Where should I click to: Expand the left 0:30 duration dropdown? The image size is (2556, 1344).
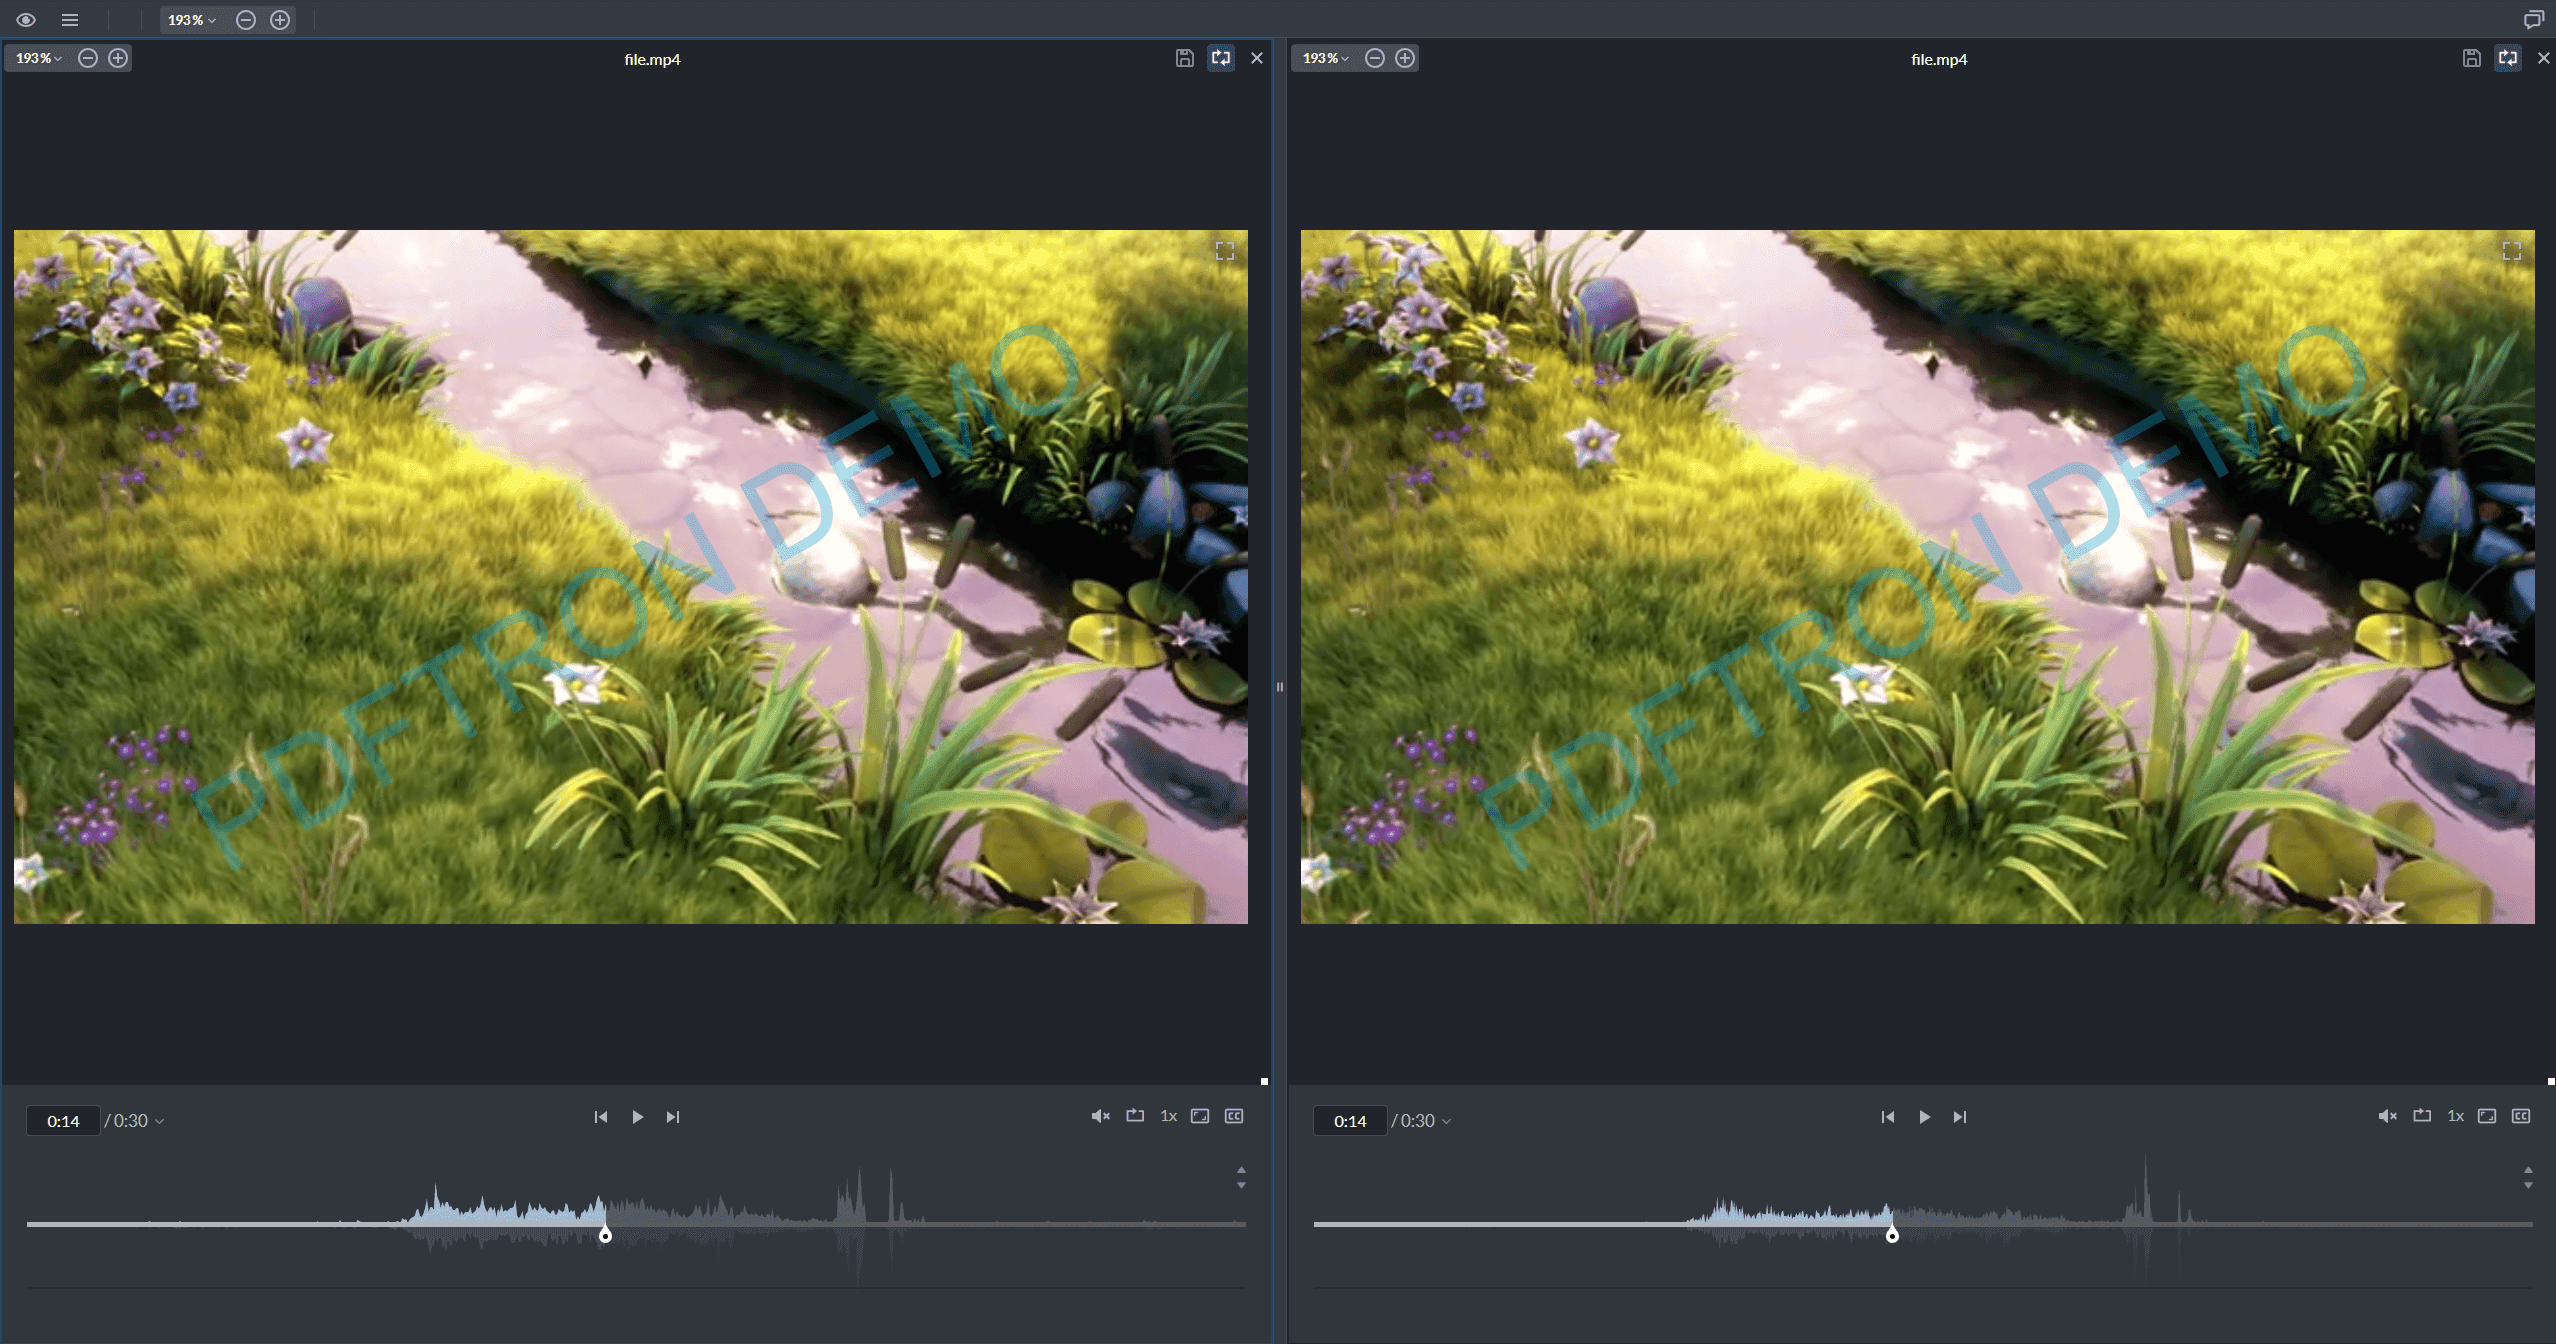point(135,1121)
